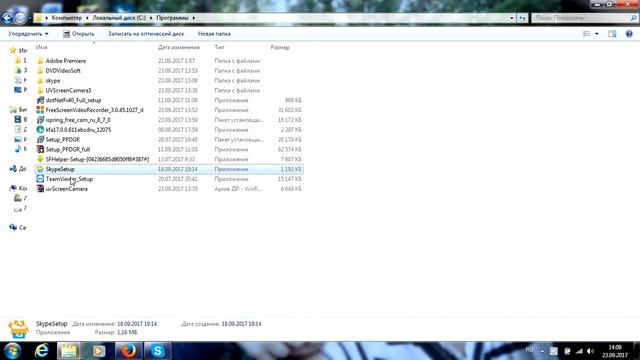Image resolution: width=640 pixels, height=360 pixels.
Task: Select the ispring_free_cam_ru_8_7_0 file name
Action: [x=78, y=120]
